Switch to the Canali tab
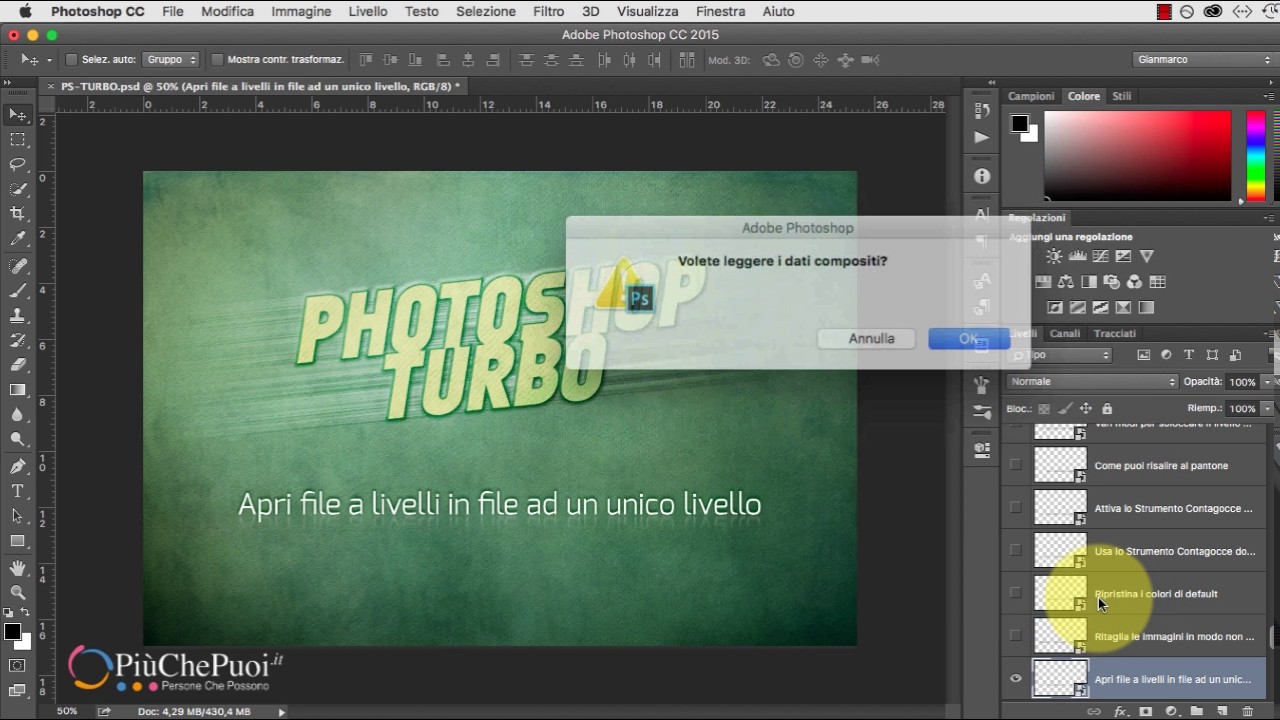The width and height of the screenshot is (1280, 720). click(x=1065, y=333)
